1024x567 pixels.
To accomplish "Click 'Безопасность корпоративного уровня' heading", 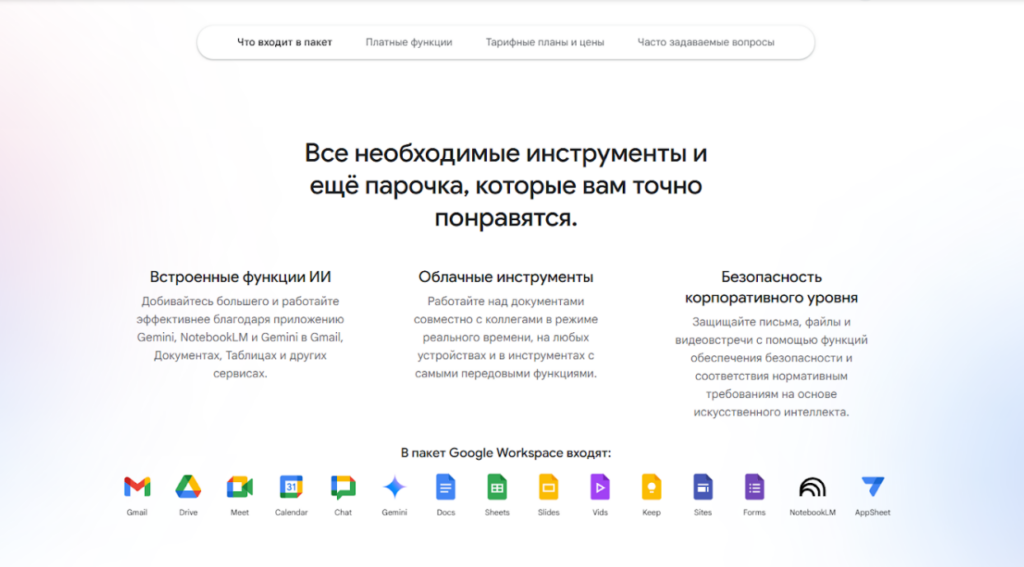I will (x=771, y=287).
